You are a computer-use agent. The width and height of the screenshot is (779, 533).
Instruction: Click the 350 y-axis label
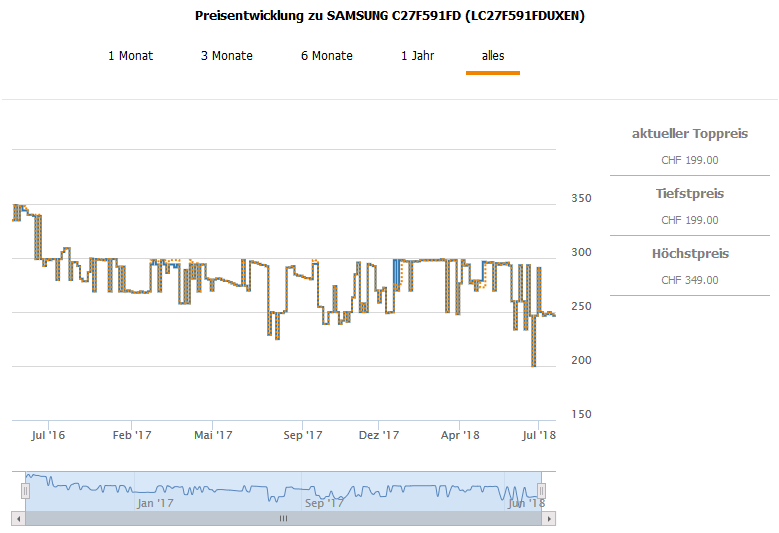point(578,199)
